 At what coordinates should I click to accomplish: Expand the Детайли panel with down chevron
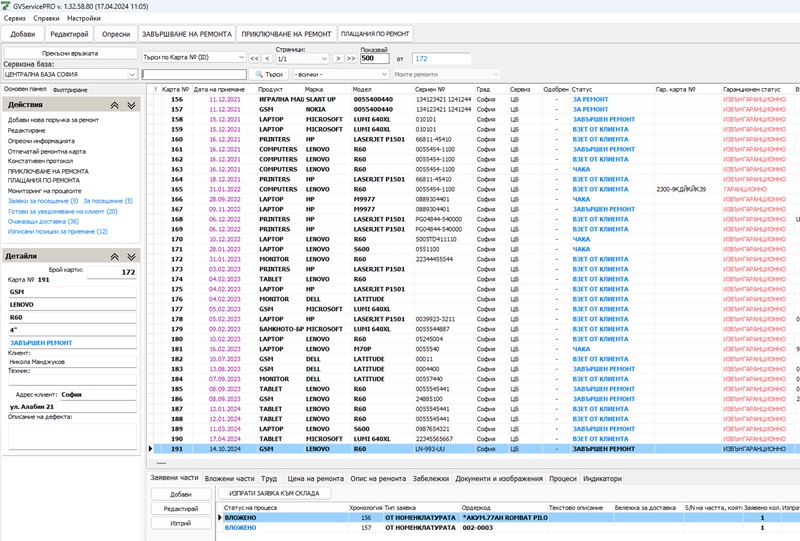(x=131, y=257)
